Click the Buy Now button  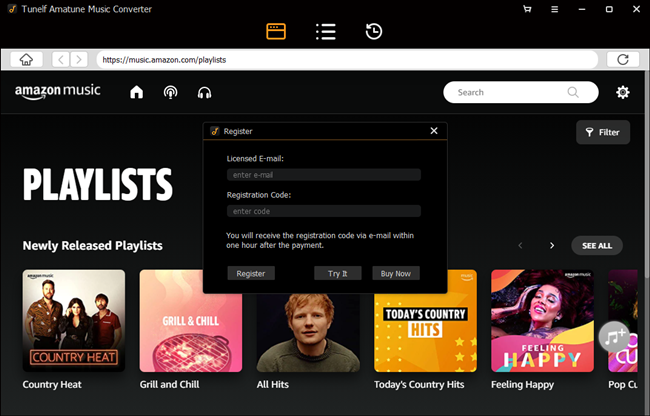395,273
